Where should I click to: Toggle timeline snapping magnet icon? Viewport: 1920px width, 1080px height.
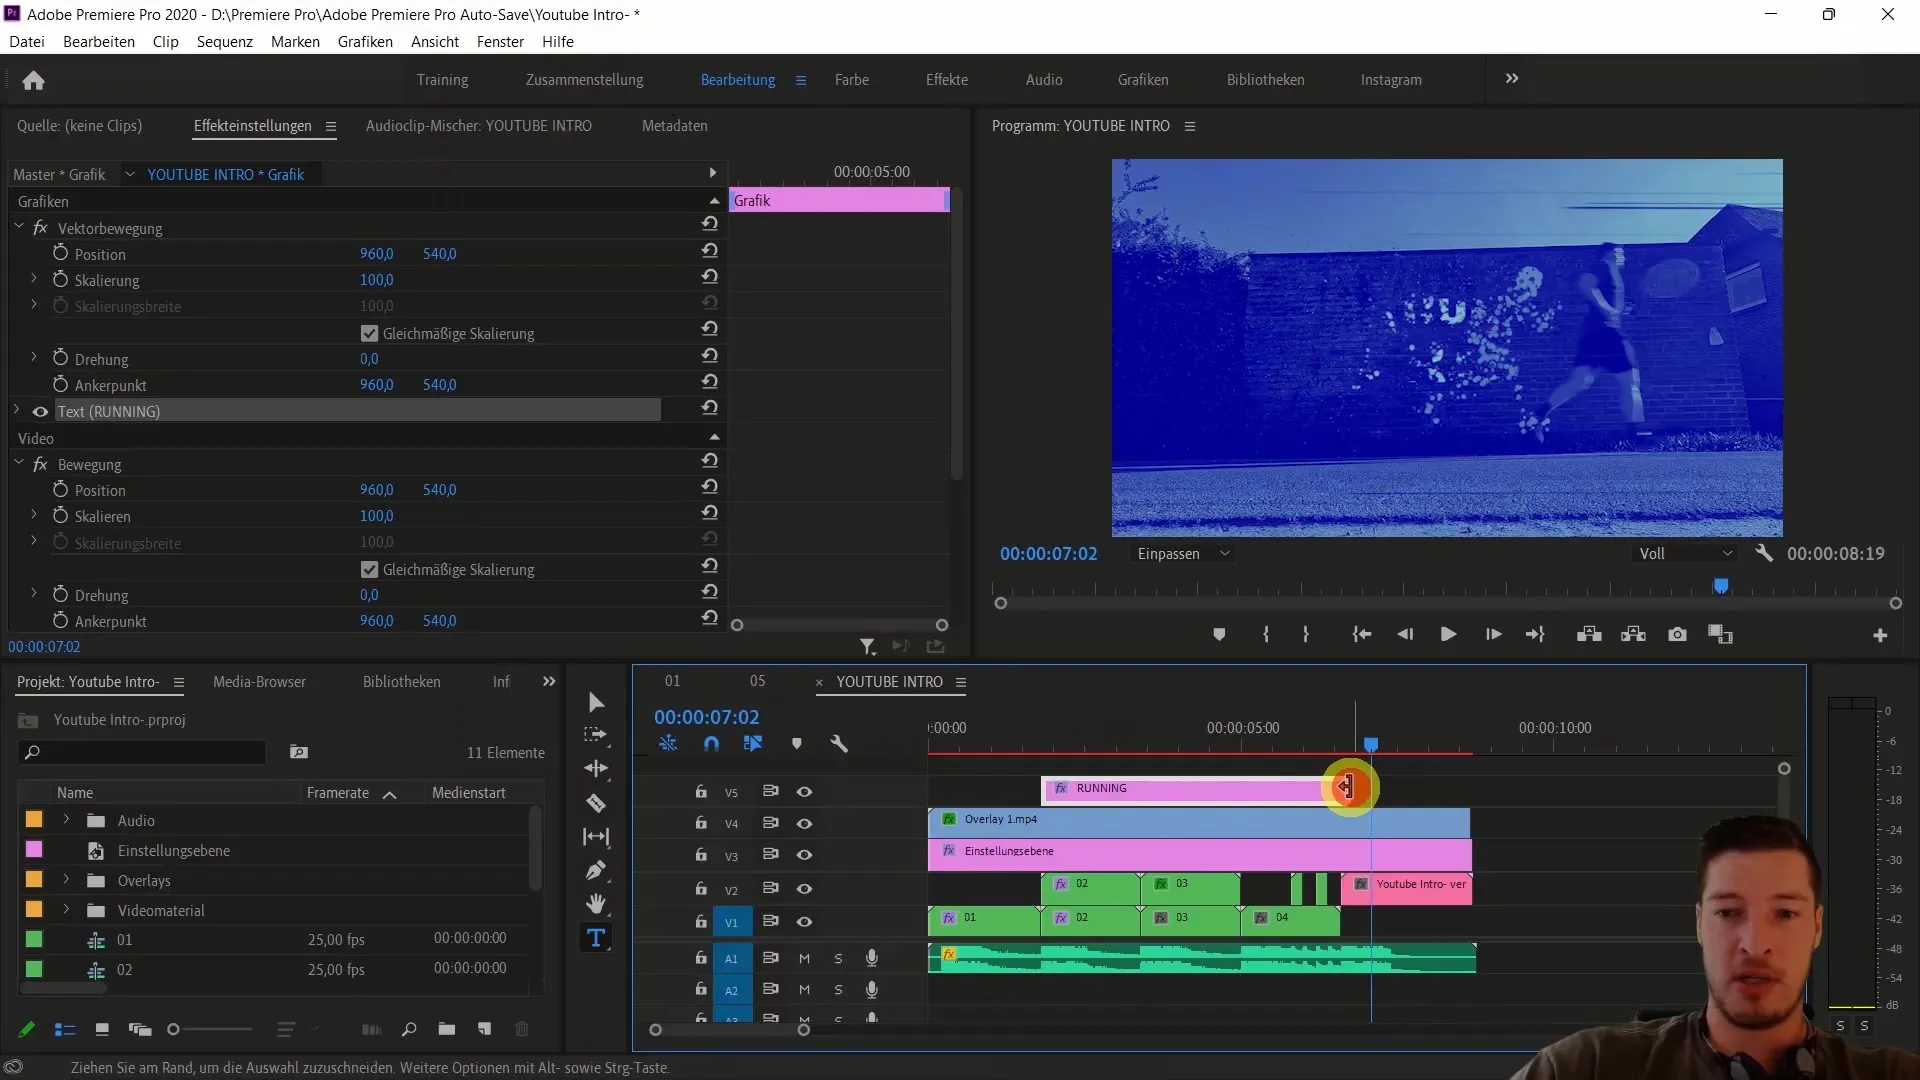click(x=711, y=744)
